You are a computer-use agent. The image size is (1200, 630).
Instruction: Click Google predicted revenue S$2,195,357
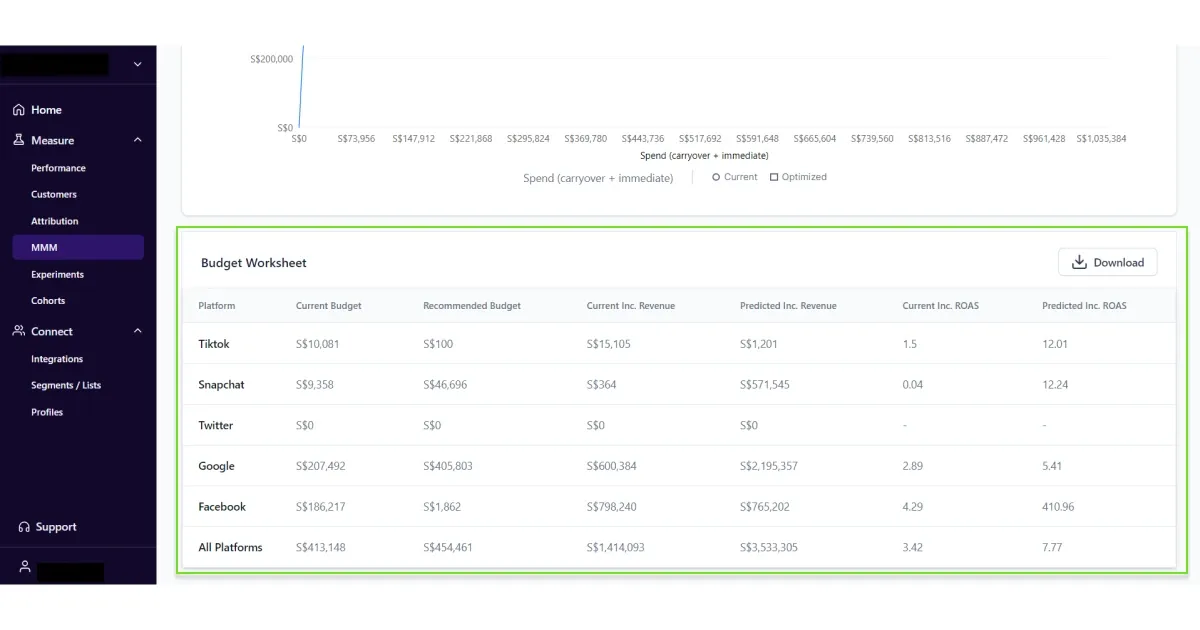pyautogui.click(x=769, y=466)
